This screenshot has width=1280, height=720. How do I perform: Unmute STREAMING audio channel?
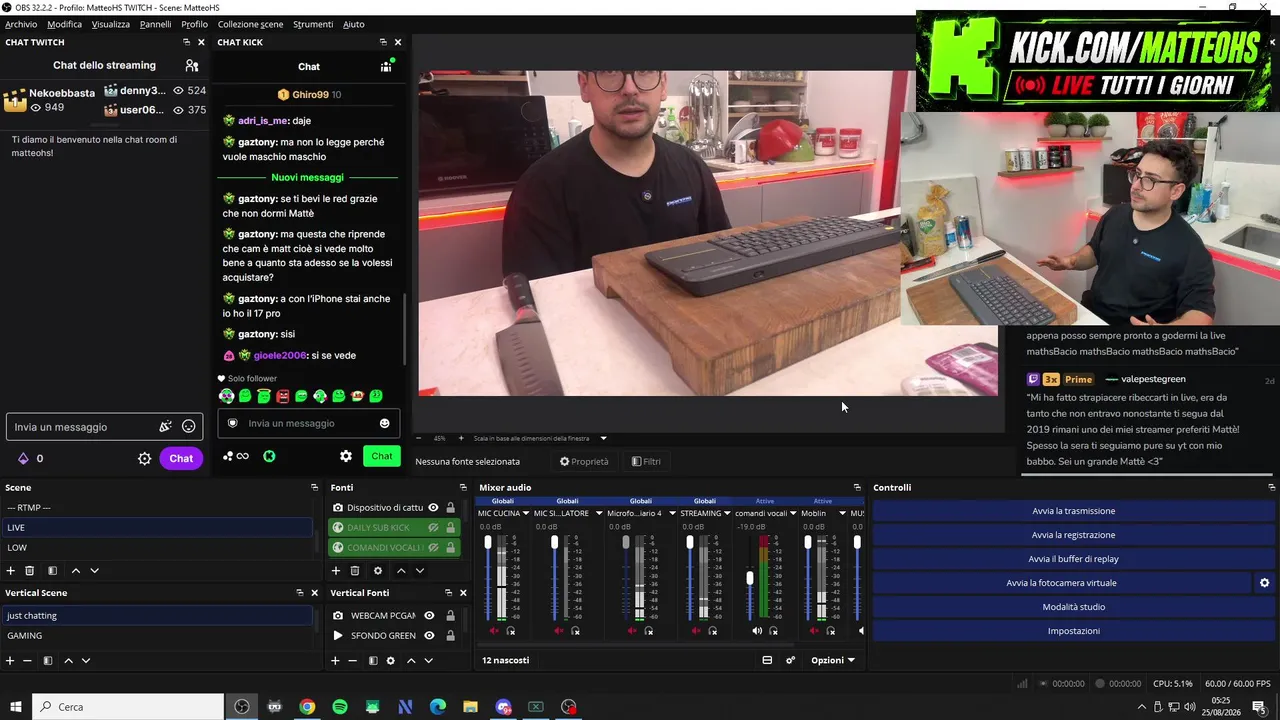coord(696,631)
